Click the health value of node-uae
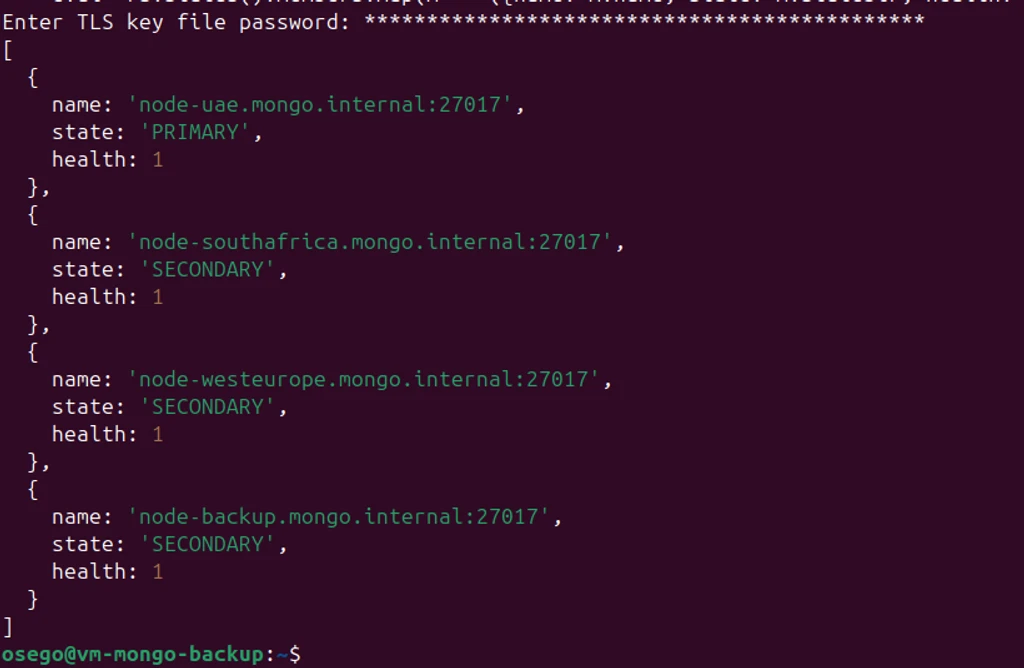The image size is (1024, 668). (157, 160)
